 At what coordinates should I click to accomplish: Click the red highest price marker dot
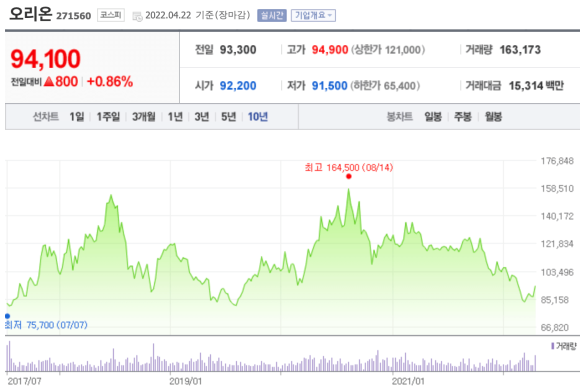(x=348, y=176)
